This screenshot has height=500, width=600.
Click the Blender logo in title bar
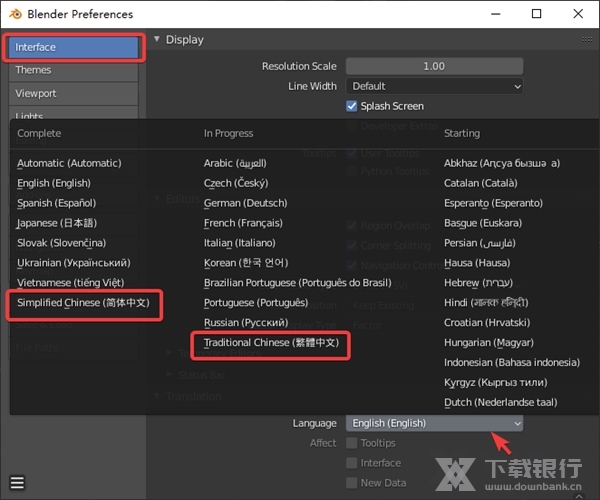tap(15, 15)
